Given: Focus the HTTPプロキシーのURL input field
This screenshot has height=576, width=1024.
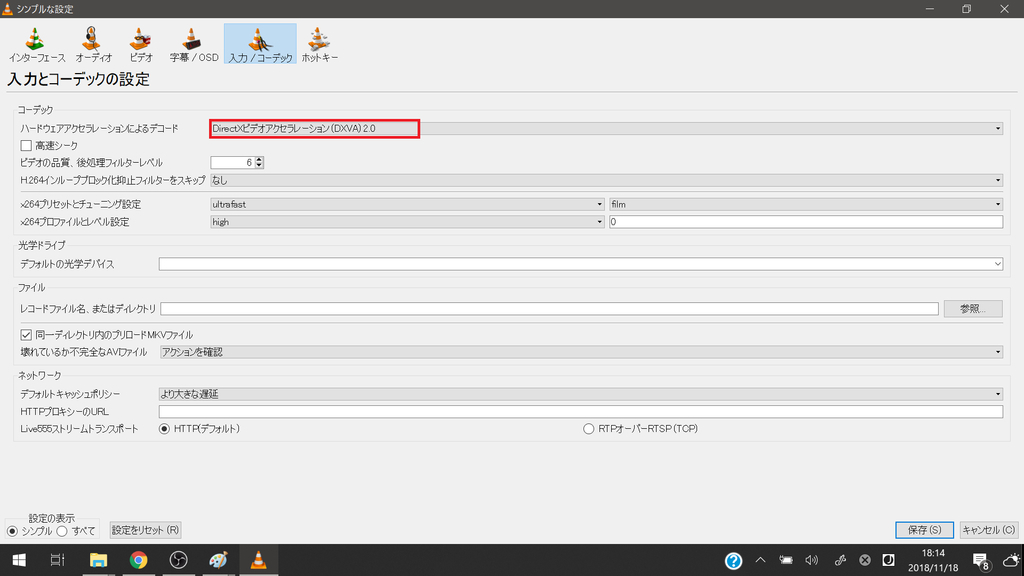Looking at the screenshot, I should click(x=581, y=411).
